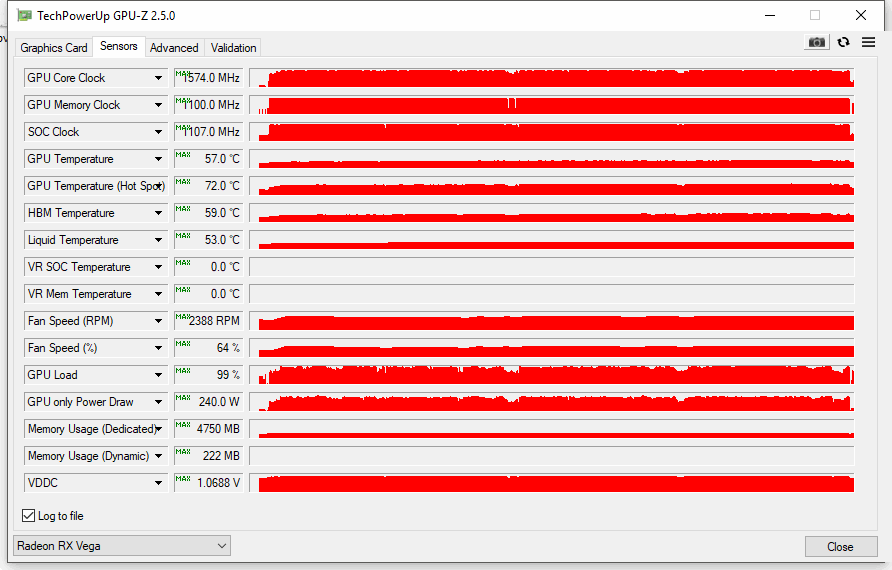The height and width of the screenshot is (570, 892).
Task: Click the 57.0 °C GPU temperature value
Action: [209, 159]
